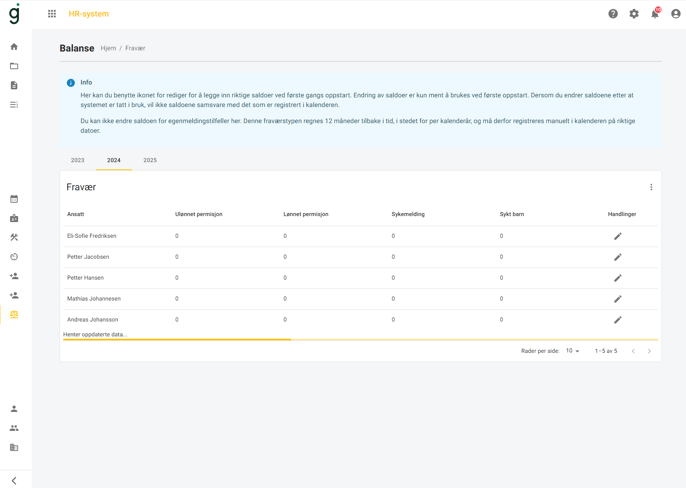Edit balance for Petter Jacobsen
This screenshot has height=488, width=686.
coord(618,257)
